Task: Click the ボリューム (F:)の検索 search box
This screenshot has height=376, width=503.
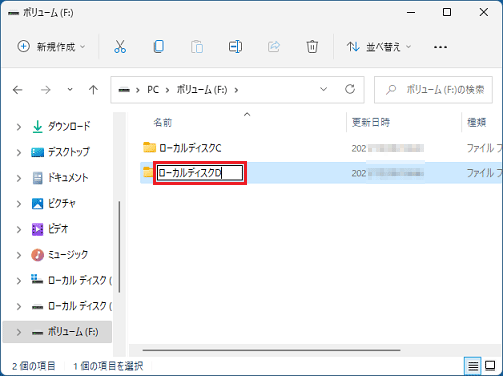Action: [x=433, y=90]
